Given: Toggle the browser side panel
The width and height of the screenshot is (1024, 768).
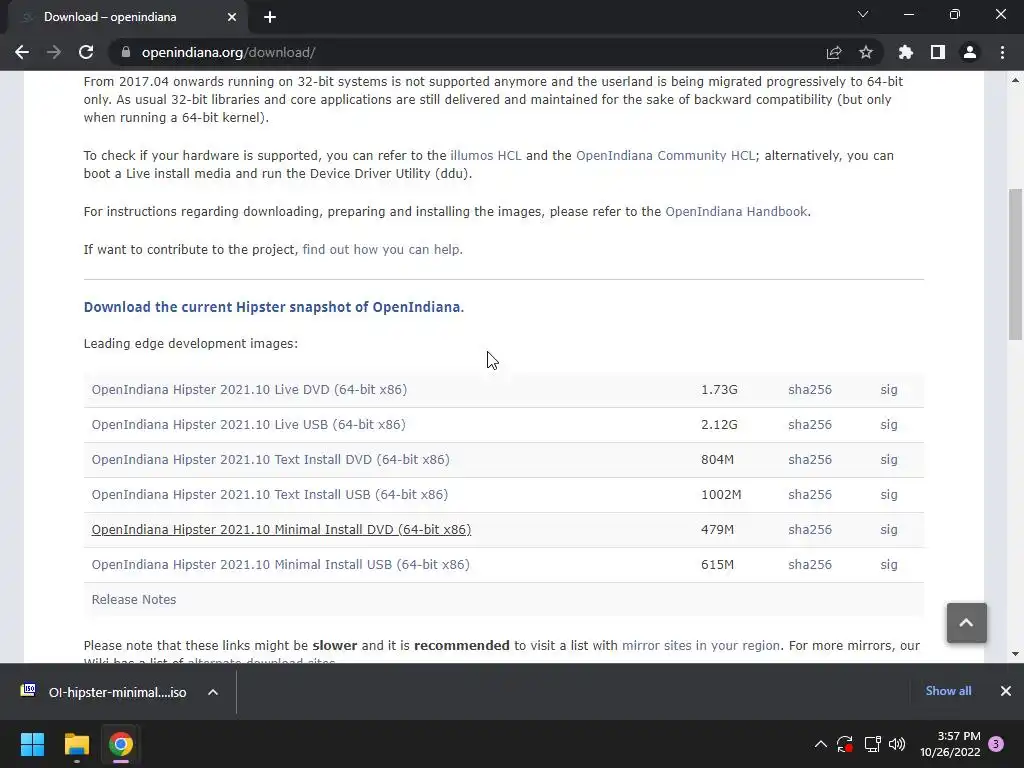Looking at the screenshot, I should [x=938, y=52].
